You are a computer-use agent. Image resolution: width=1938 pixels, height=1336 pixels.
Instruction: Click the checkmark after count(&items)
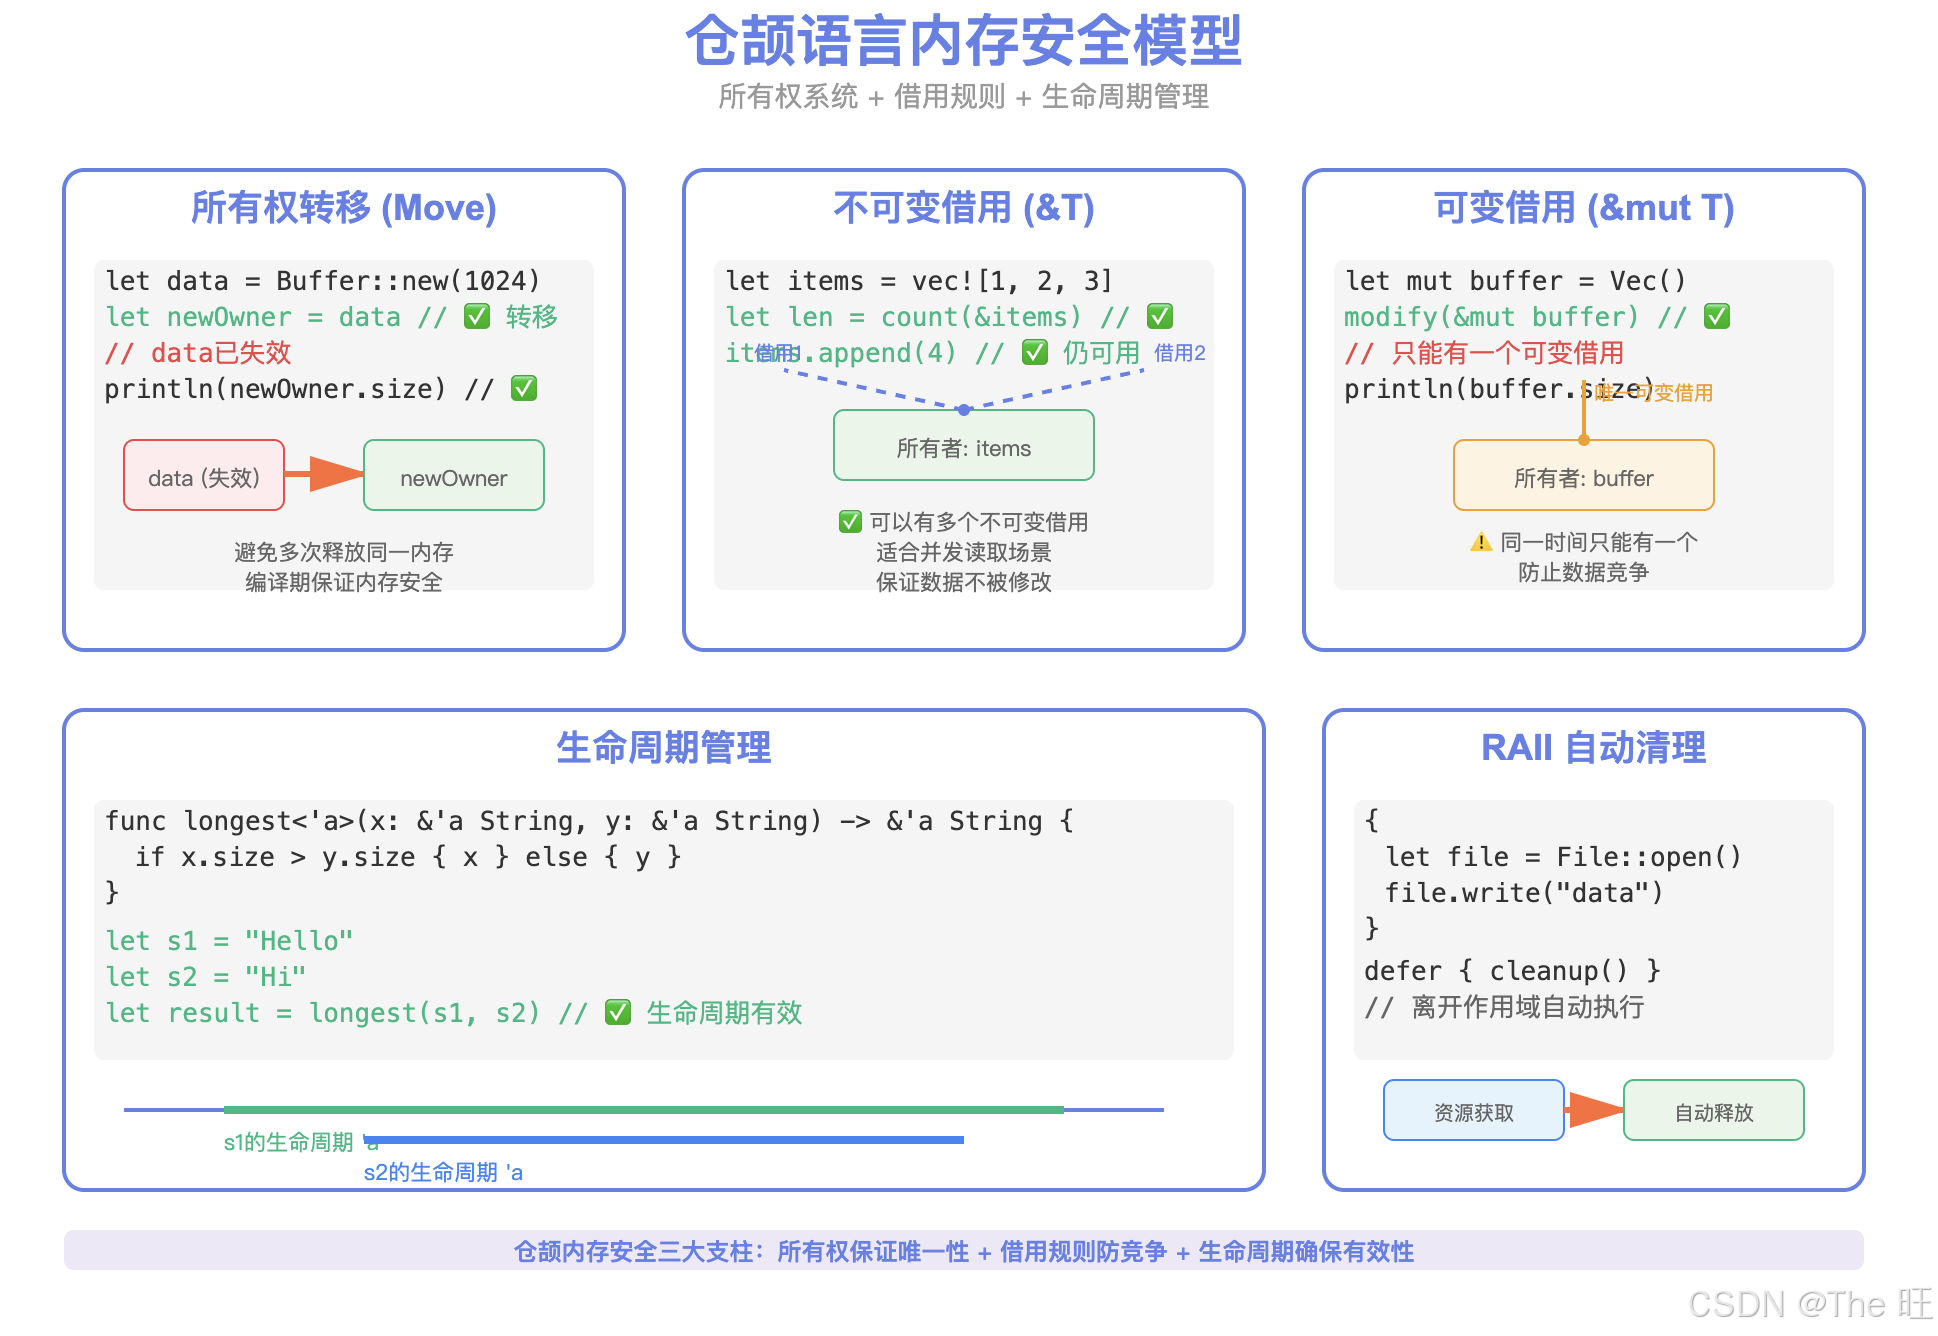click(x=1159, y=317)
